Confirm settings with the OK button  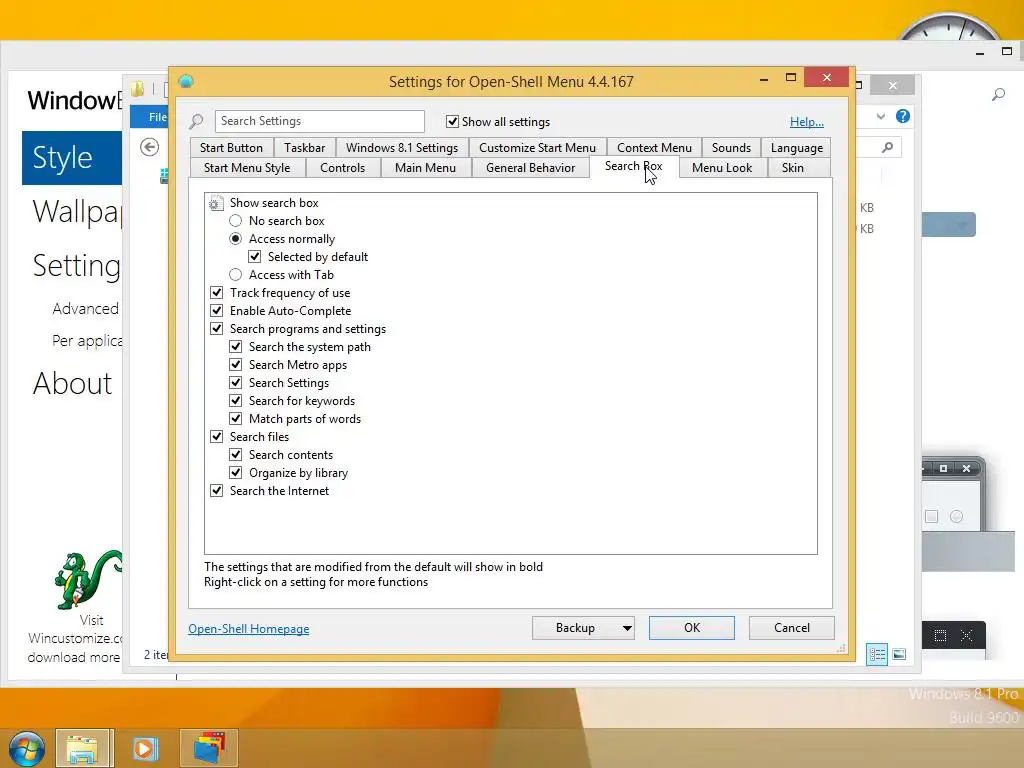tap(692, 628)
